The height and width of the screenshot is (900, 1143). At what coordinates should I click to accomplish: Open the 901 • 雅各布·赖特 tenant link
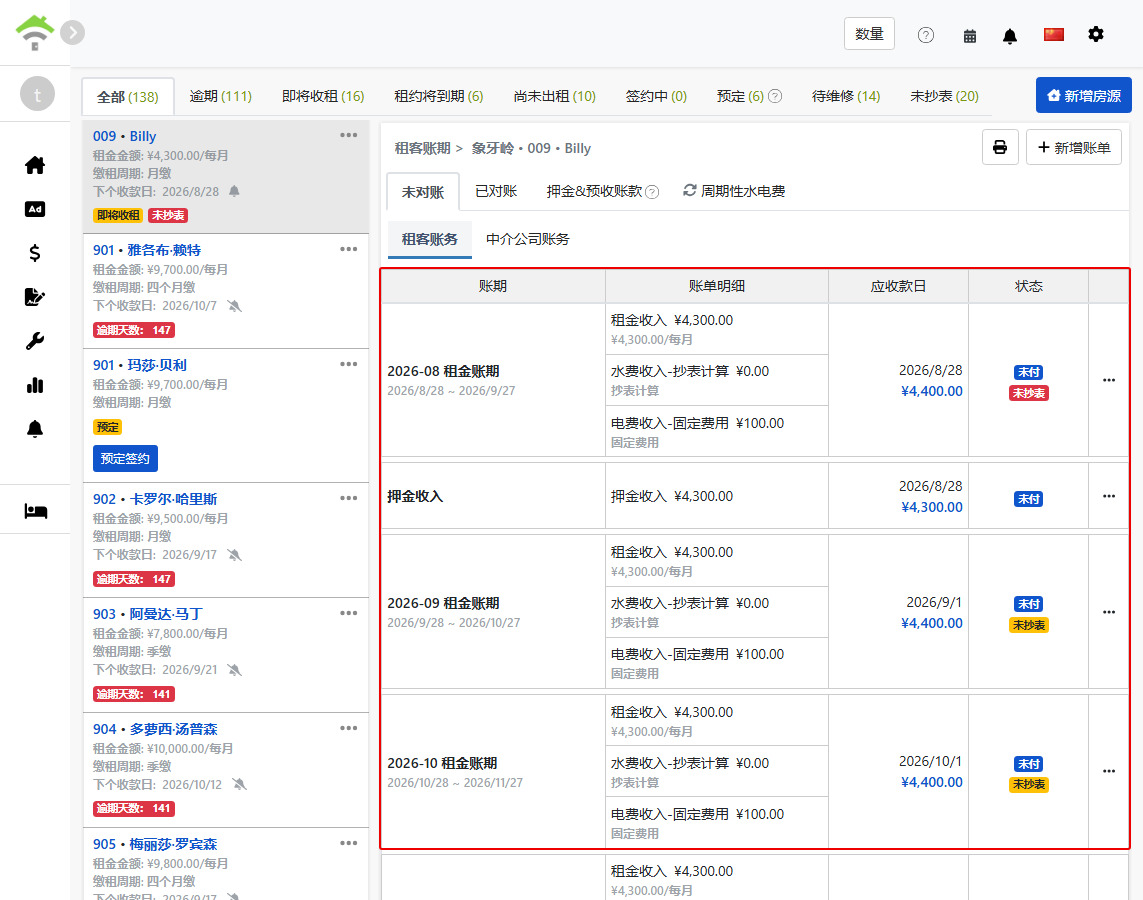(147, 250)
